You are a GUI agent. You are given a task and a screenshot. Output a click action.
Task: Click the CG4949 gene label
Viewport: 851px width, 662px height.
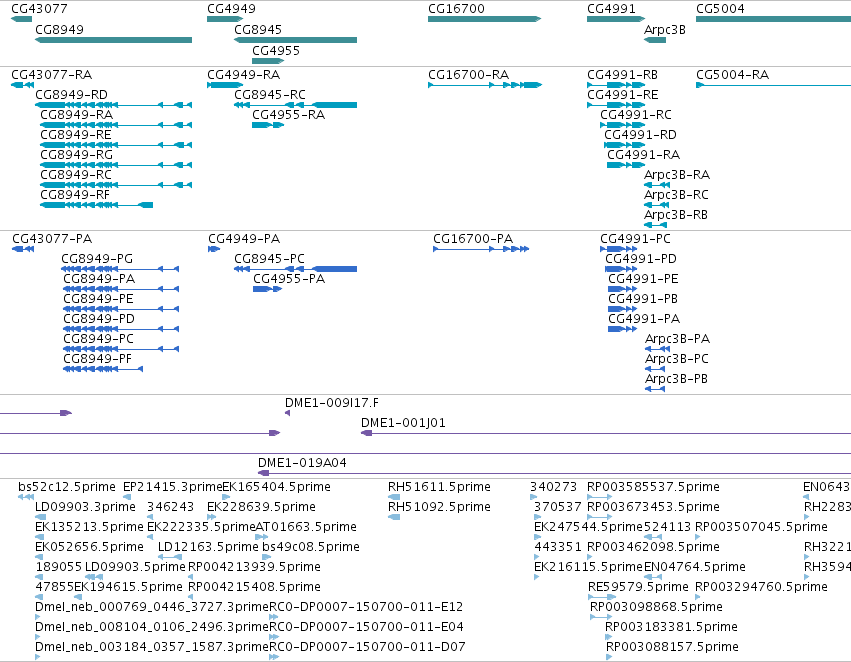231,9
